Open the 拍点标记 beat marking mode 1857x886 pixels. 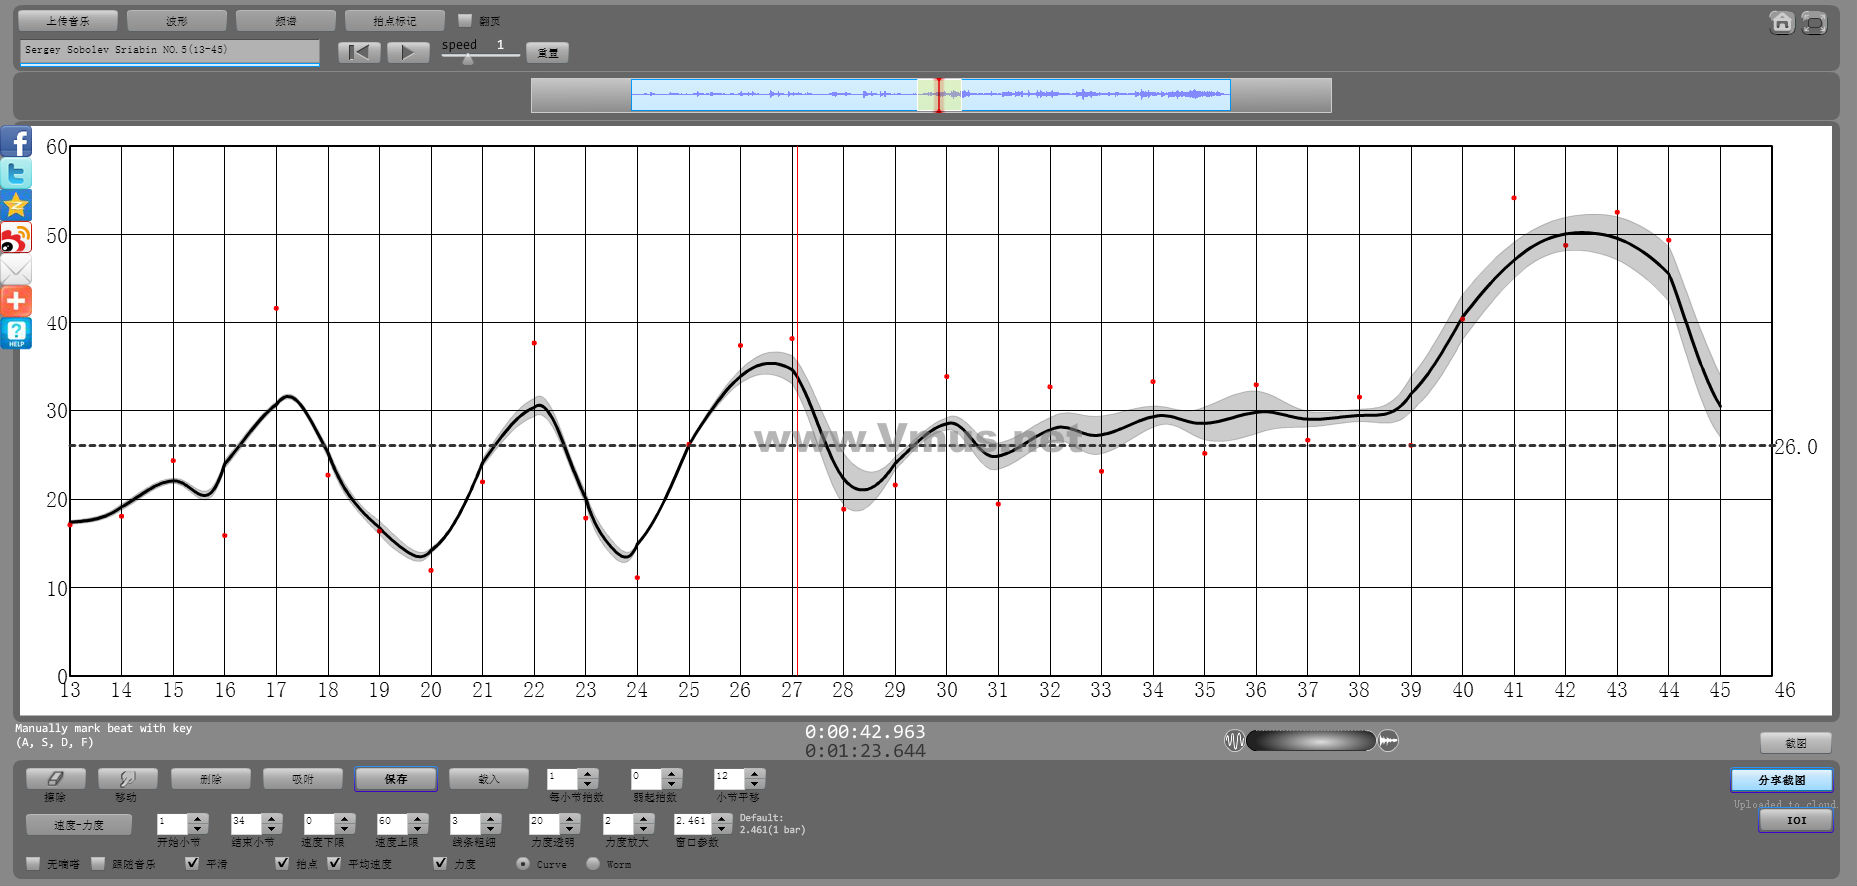(x=395, y=20)
